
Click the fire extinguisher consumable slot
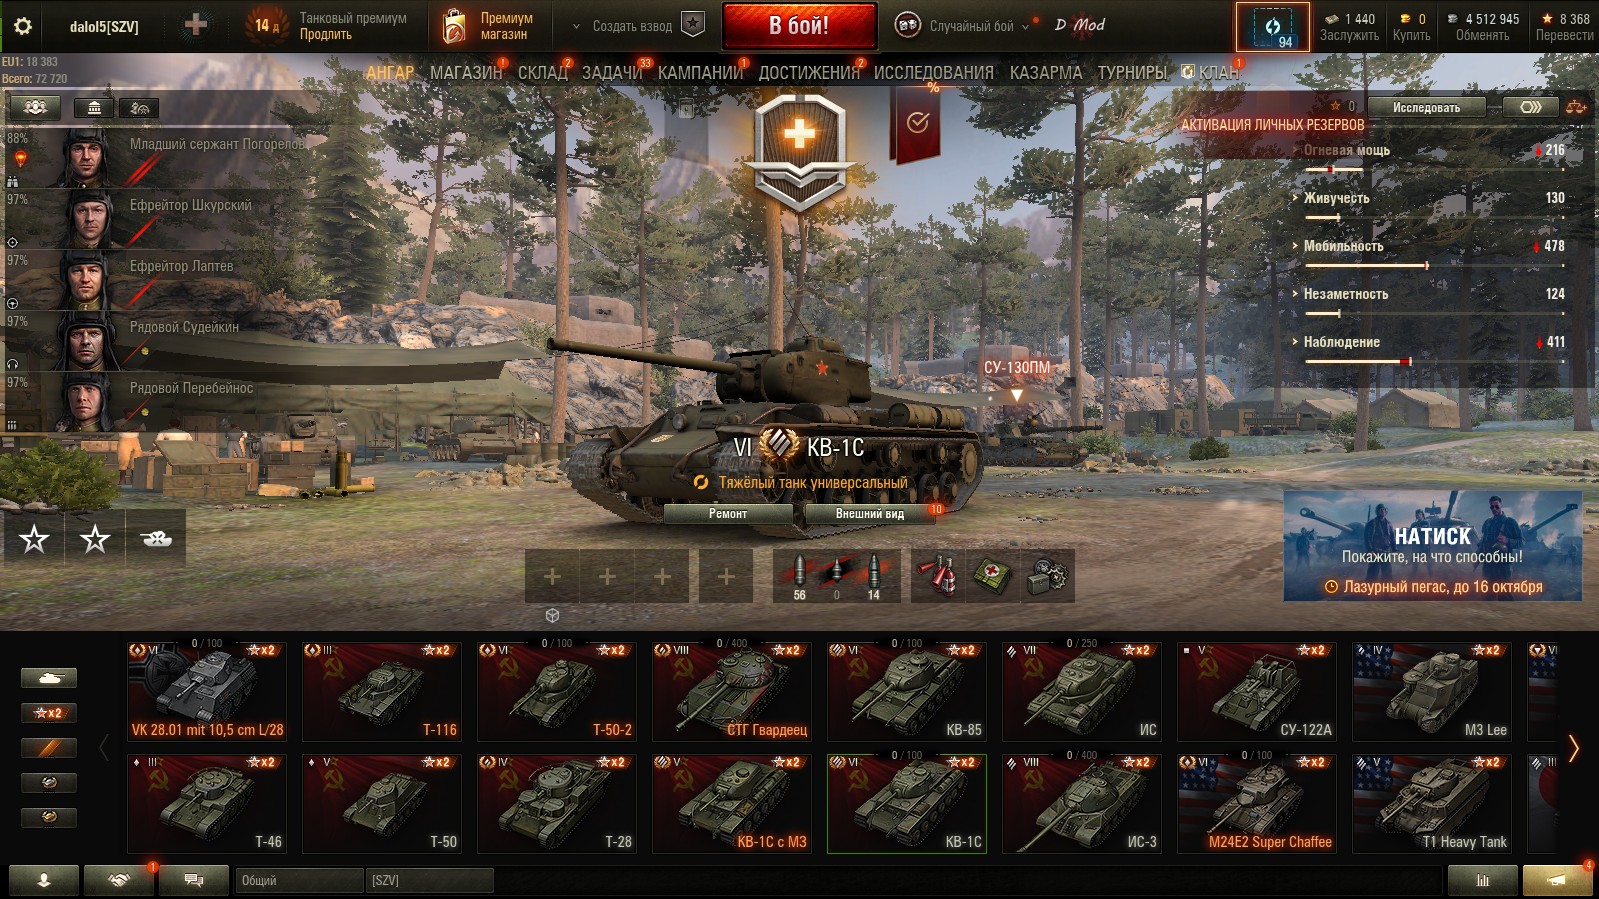coord(938,575)
